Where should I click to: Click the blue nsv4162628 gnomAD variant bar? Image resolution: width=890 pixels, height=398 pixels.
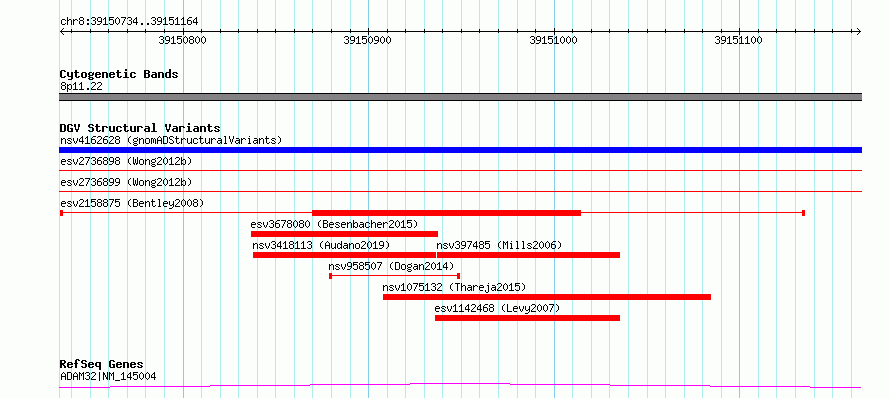(x=460, y=150)
